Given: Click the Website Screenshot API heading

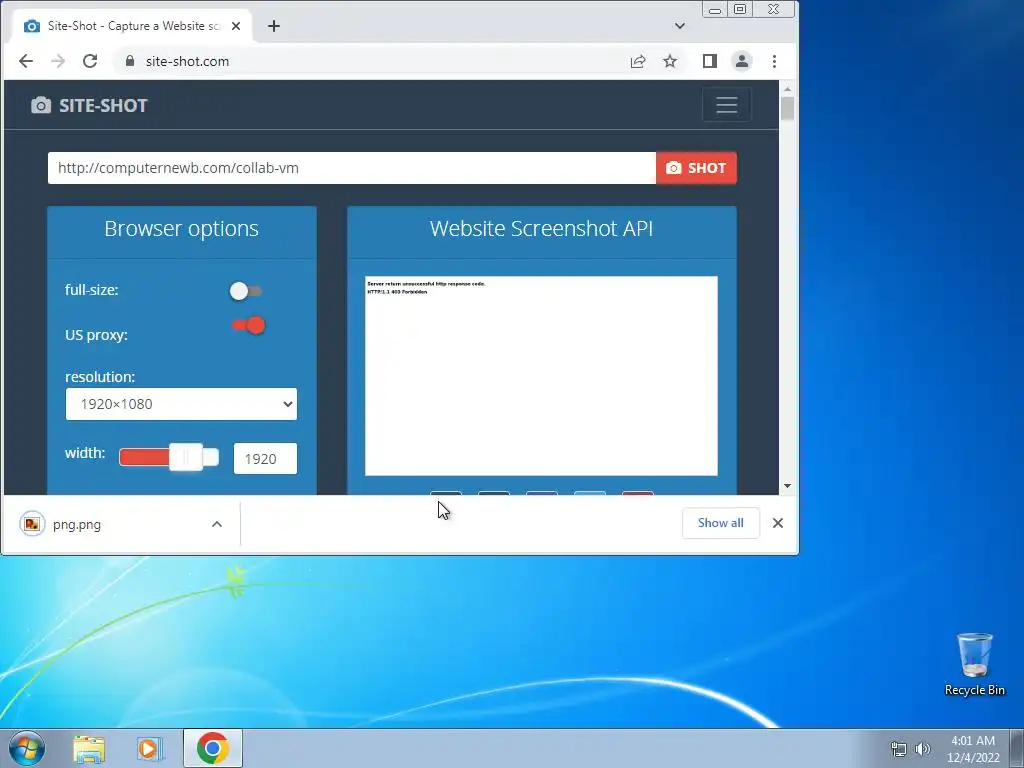Looking at the screenshot, I should click(541, 229).
